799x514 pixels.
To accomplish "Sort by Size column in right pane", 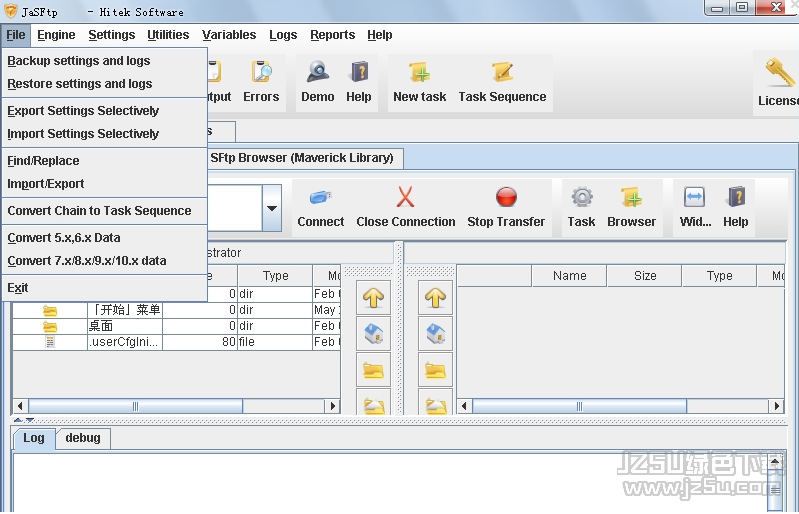I will (x=645, y=276).
